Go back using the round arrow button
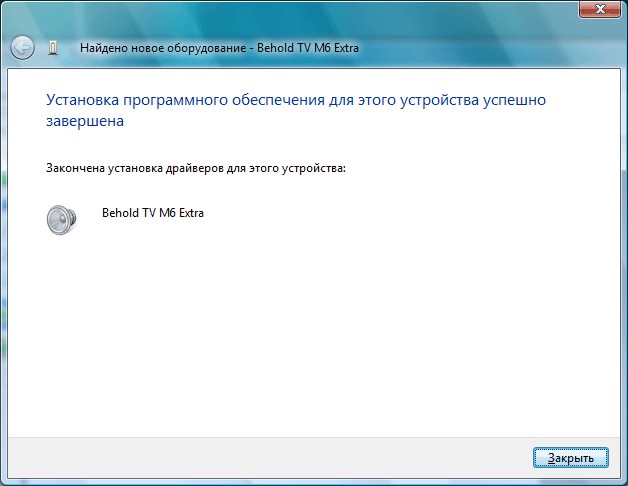Screen dimensions: 628x486 22,48
